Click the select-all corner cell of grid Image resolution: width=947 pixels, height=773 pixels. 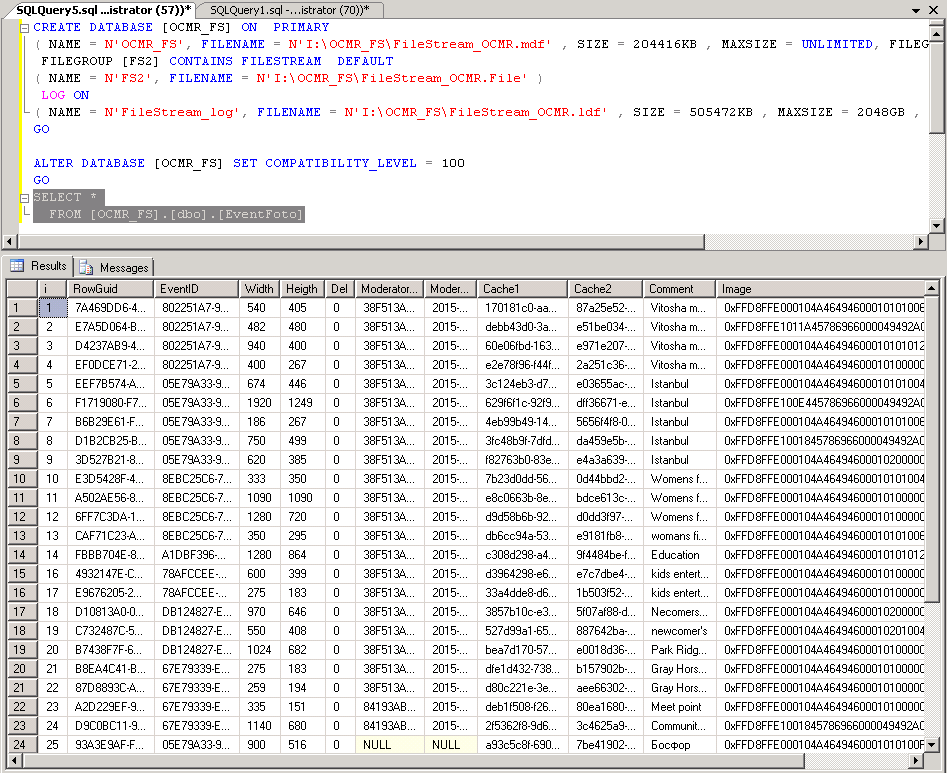pyautogui.click(x=22, y=289)
